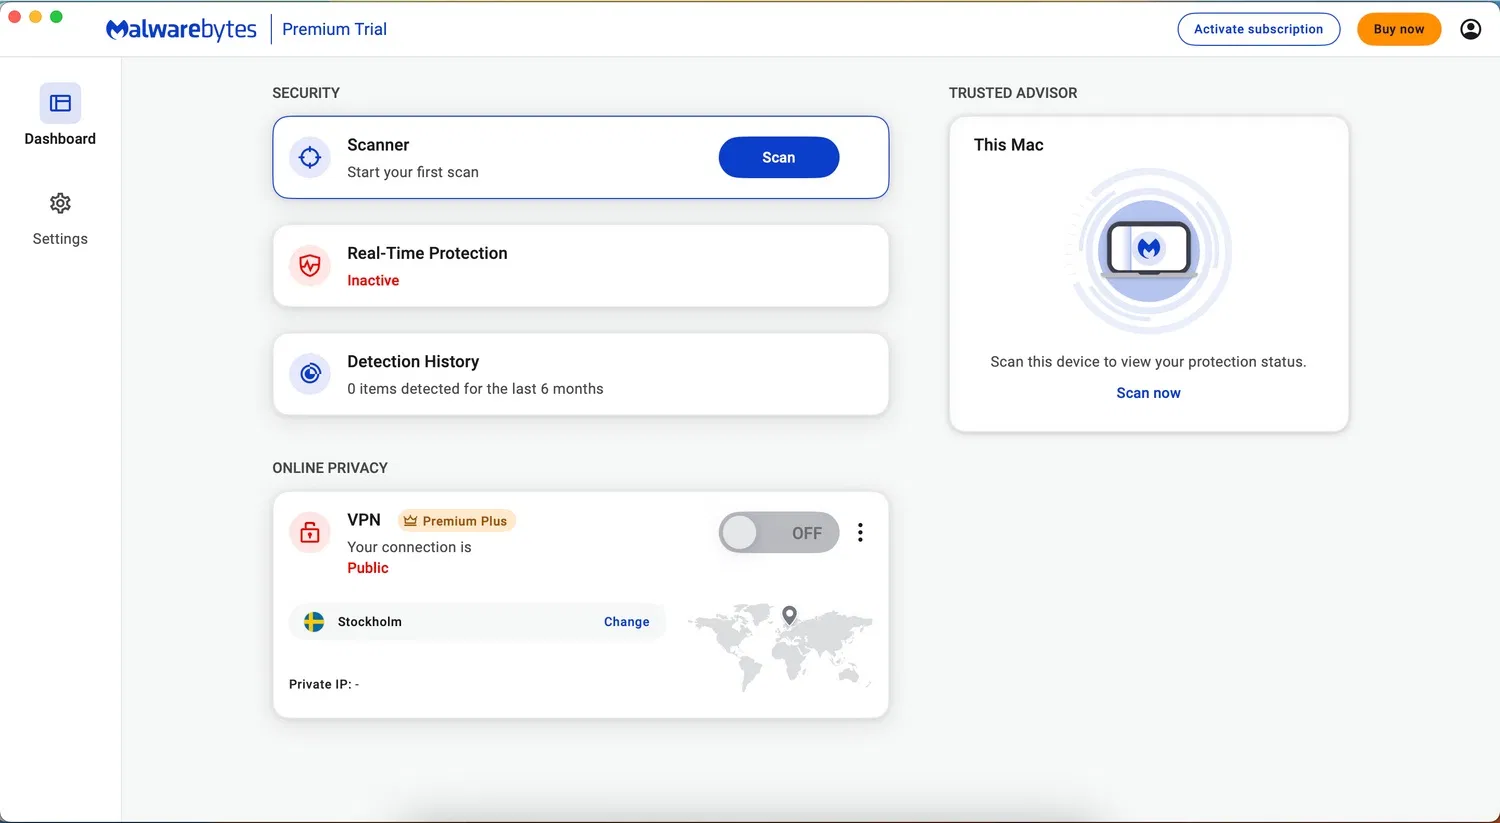
Task: Click the red Inactive status text
Action: tap(373, 281)
